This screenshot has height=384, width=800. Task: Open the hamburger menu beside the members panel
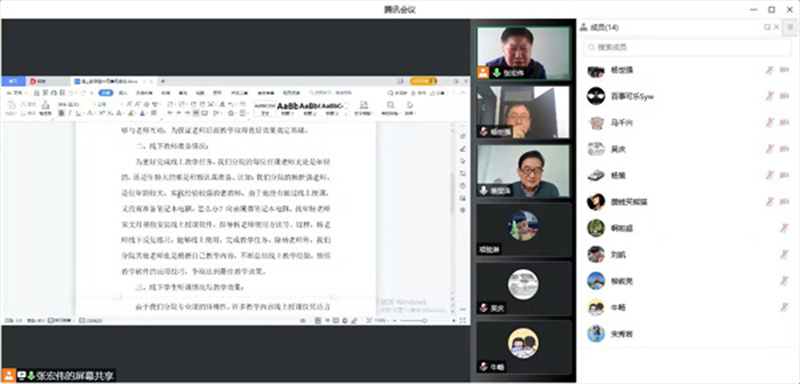coord(790,27)
